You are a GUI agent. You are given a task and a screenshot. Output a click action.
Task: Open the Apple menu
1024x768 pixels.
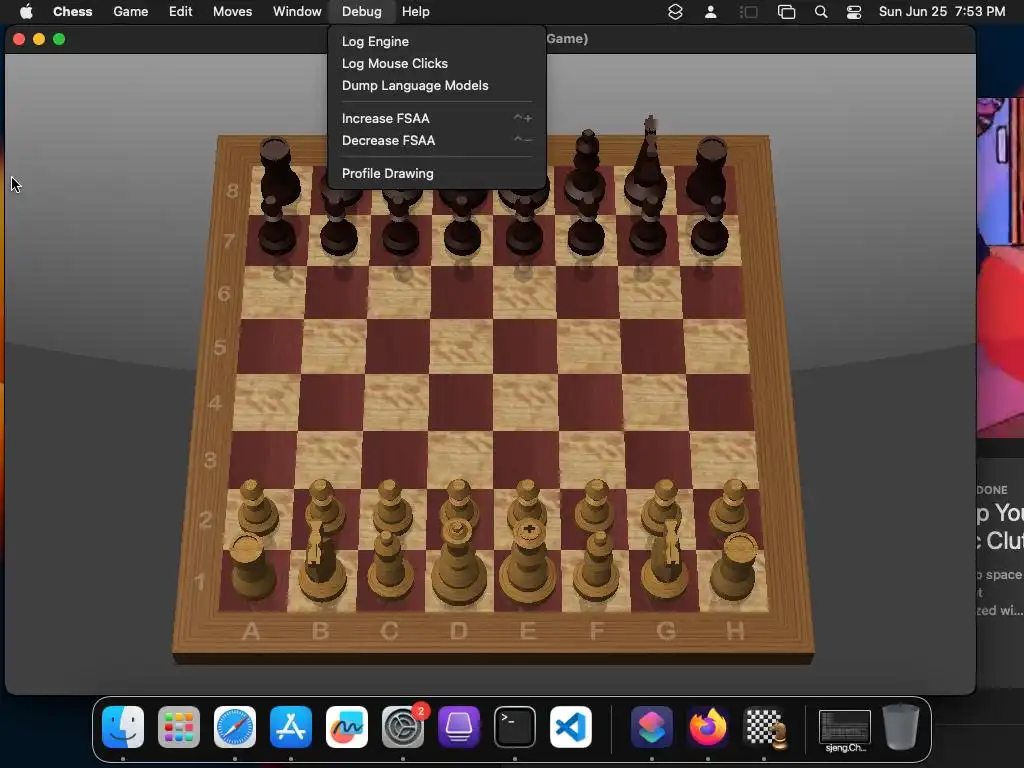pos(26,12)
